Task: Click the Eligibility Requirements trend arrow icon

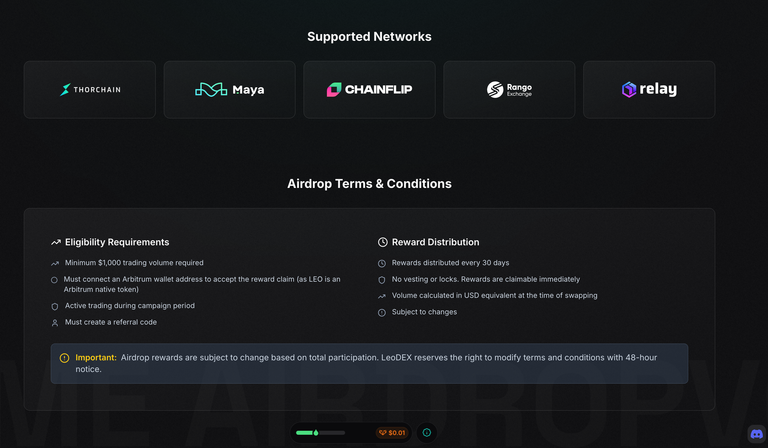Action: [x=56, y=242]
